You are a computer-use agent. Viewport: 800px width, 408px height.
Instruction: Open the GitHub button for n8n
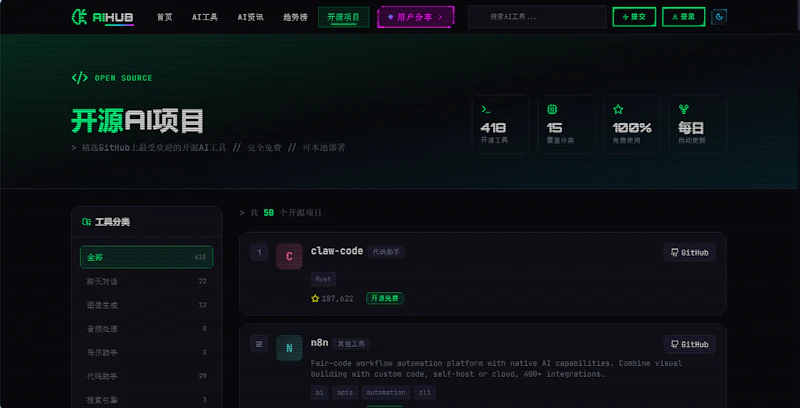689,344
